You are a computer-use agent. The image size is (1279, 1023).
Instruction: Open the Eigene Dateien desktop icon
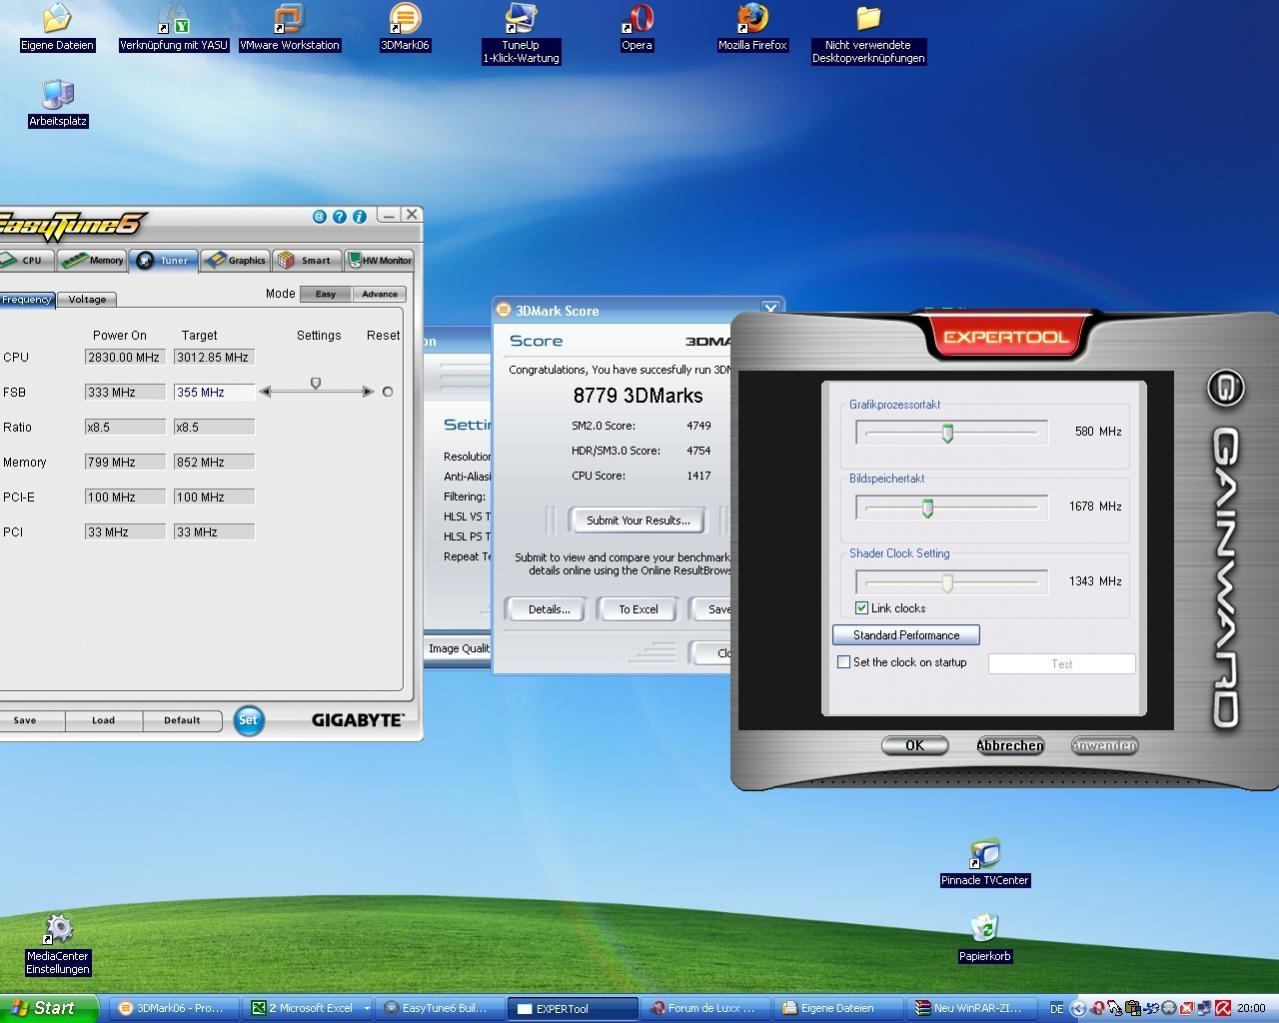[x=57, y=26]
